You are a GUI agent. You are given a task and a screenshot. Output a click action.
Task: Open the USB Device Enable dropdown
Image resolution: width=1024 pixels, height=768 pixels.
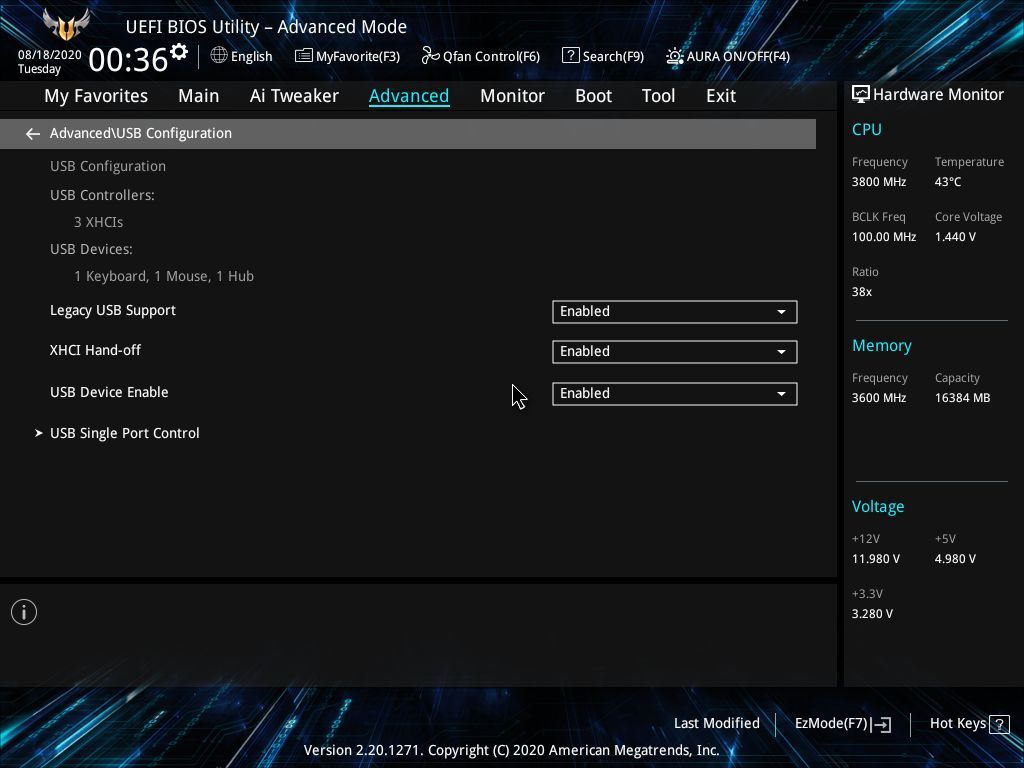pyautogui.click(x=675, y=393)
